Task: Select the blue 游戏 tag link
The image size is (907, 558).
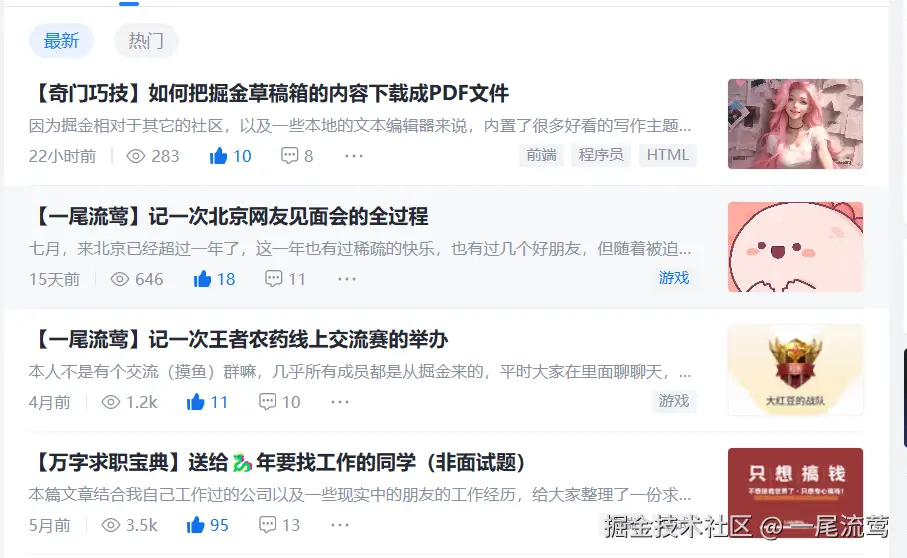Action: pyautogui.click(x=674, y=278)
